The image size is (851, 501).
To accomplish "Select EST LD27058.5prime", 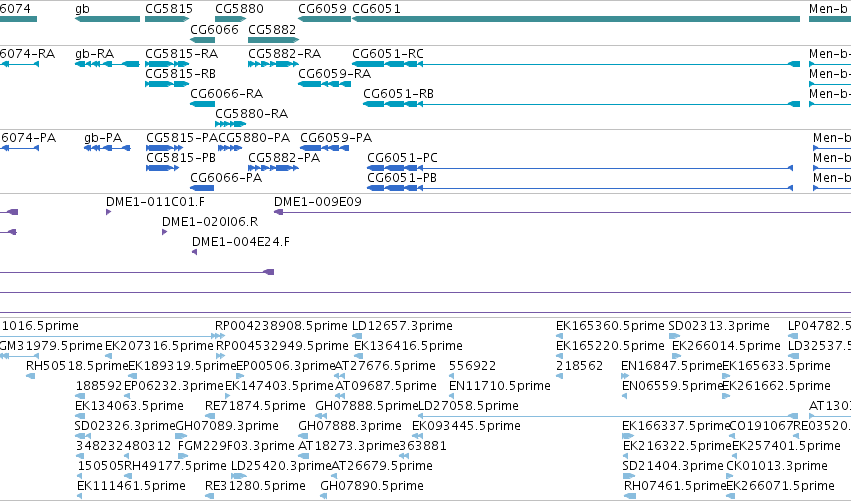I will (x=468, y=406).
